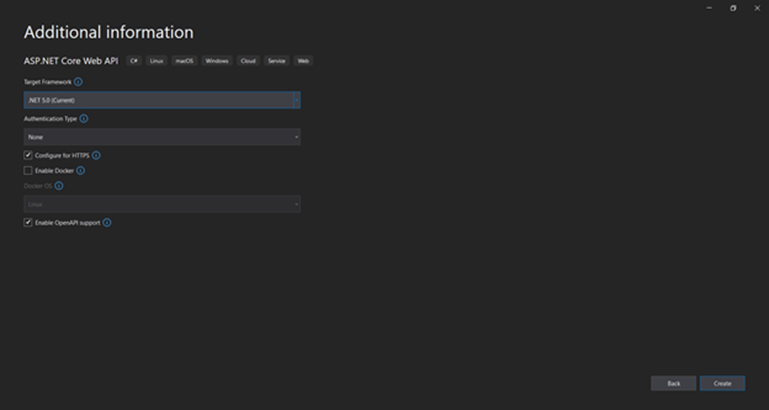Click the macOS tag
The image size is (769, 410).
[184, 61]
